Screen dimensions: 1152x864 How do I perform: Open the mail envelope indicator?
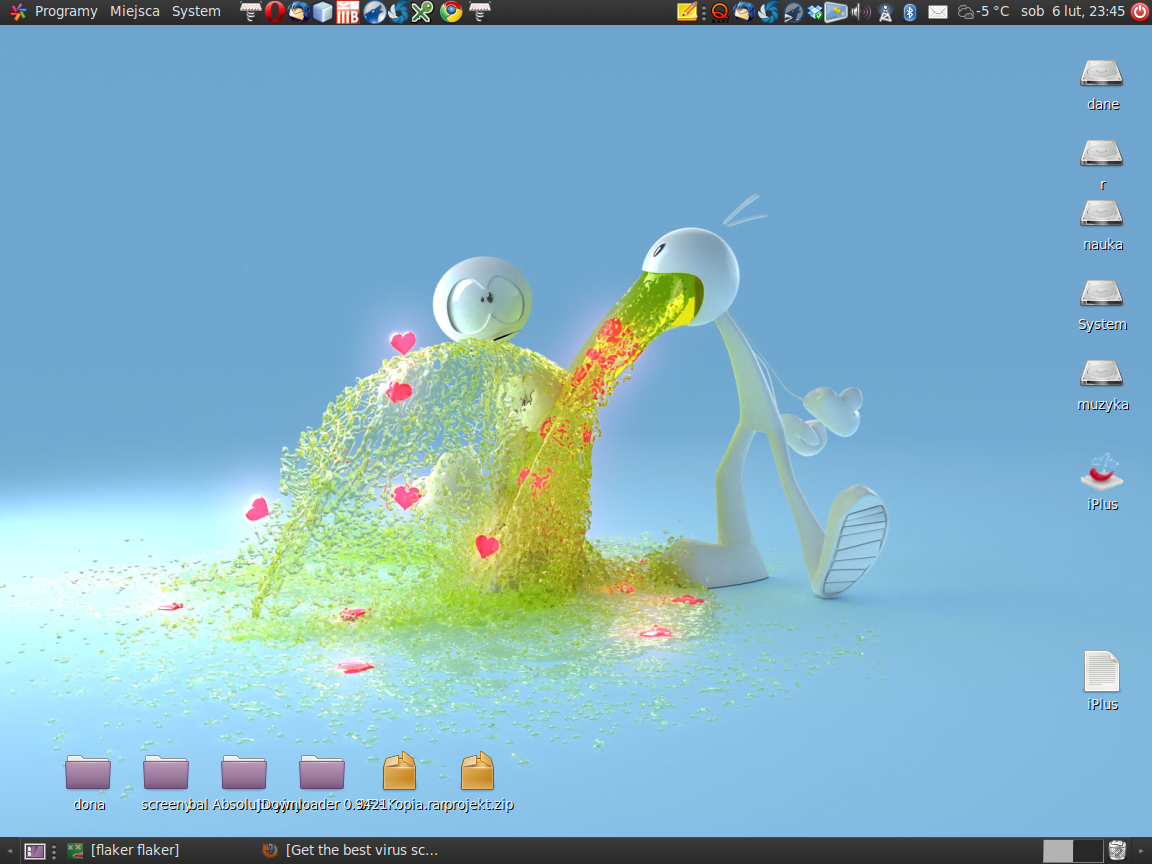point(937,12)
